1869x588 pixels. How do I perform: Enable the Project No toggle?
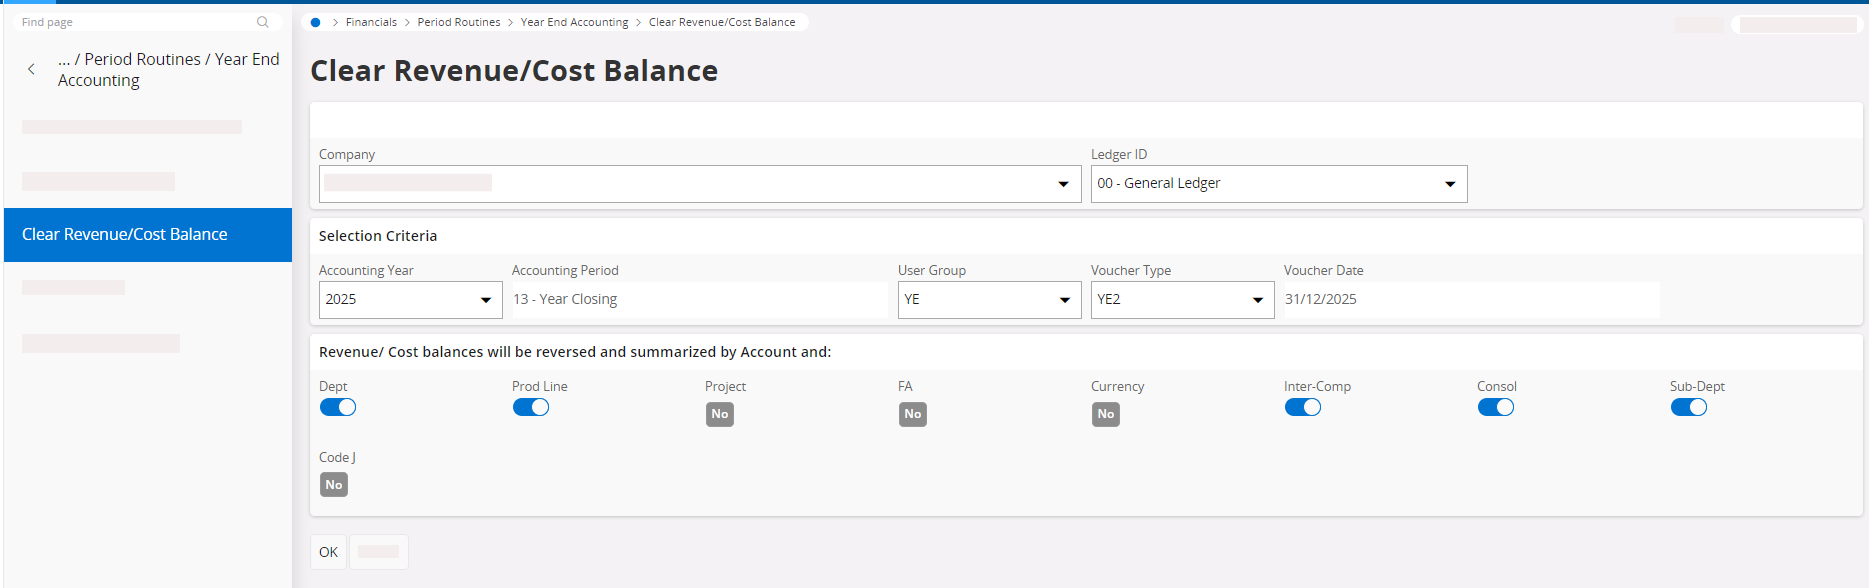(x=720, y=414)
